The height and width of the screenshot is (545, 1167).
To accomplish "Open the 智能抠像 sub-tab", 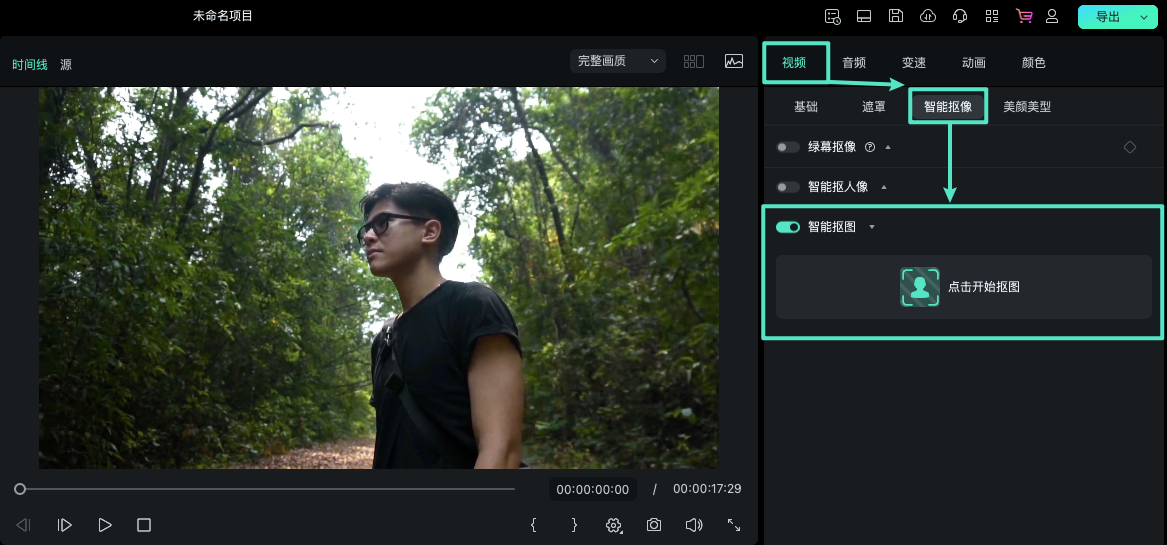I will pyautogui.click(x=948, y=106).
